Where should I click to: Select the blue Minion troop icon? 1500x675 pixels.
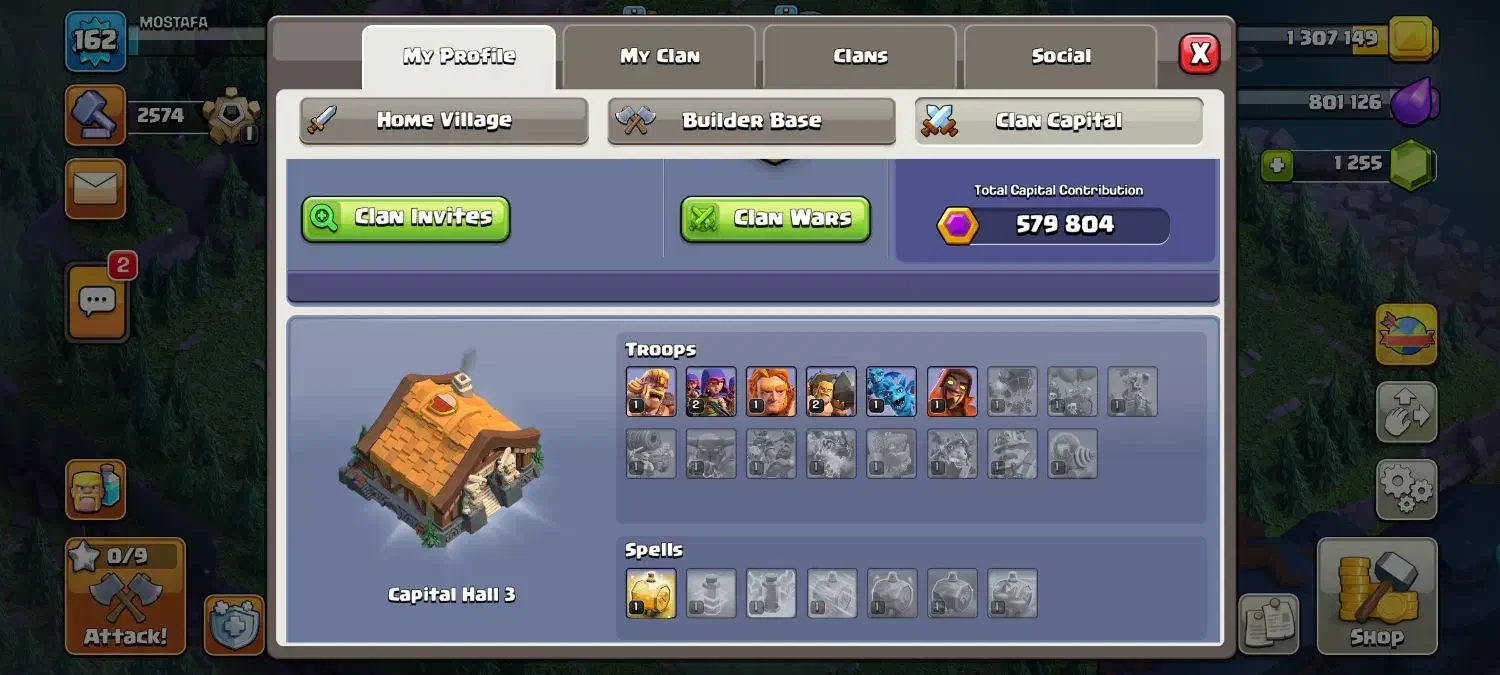click(891, 391)
